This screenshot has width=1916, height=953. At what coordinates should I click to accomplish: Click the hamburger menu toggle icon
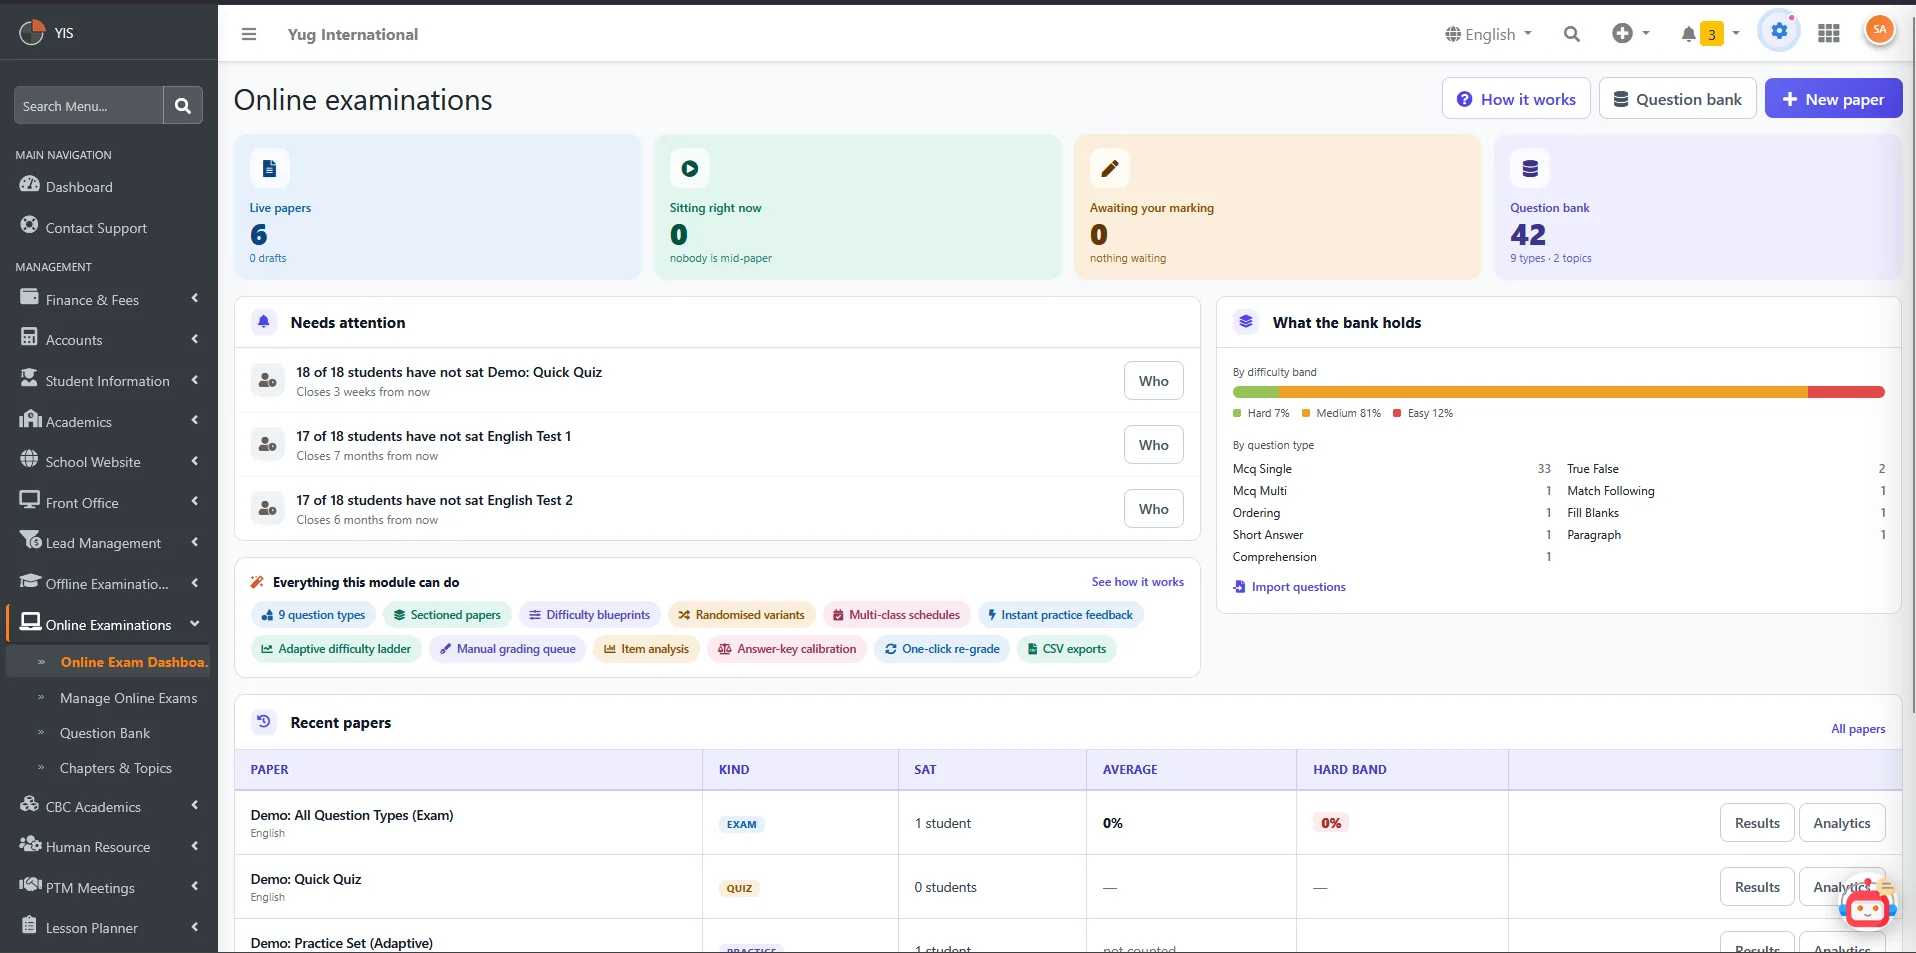[x=249, y=34]
